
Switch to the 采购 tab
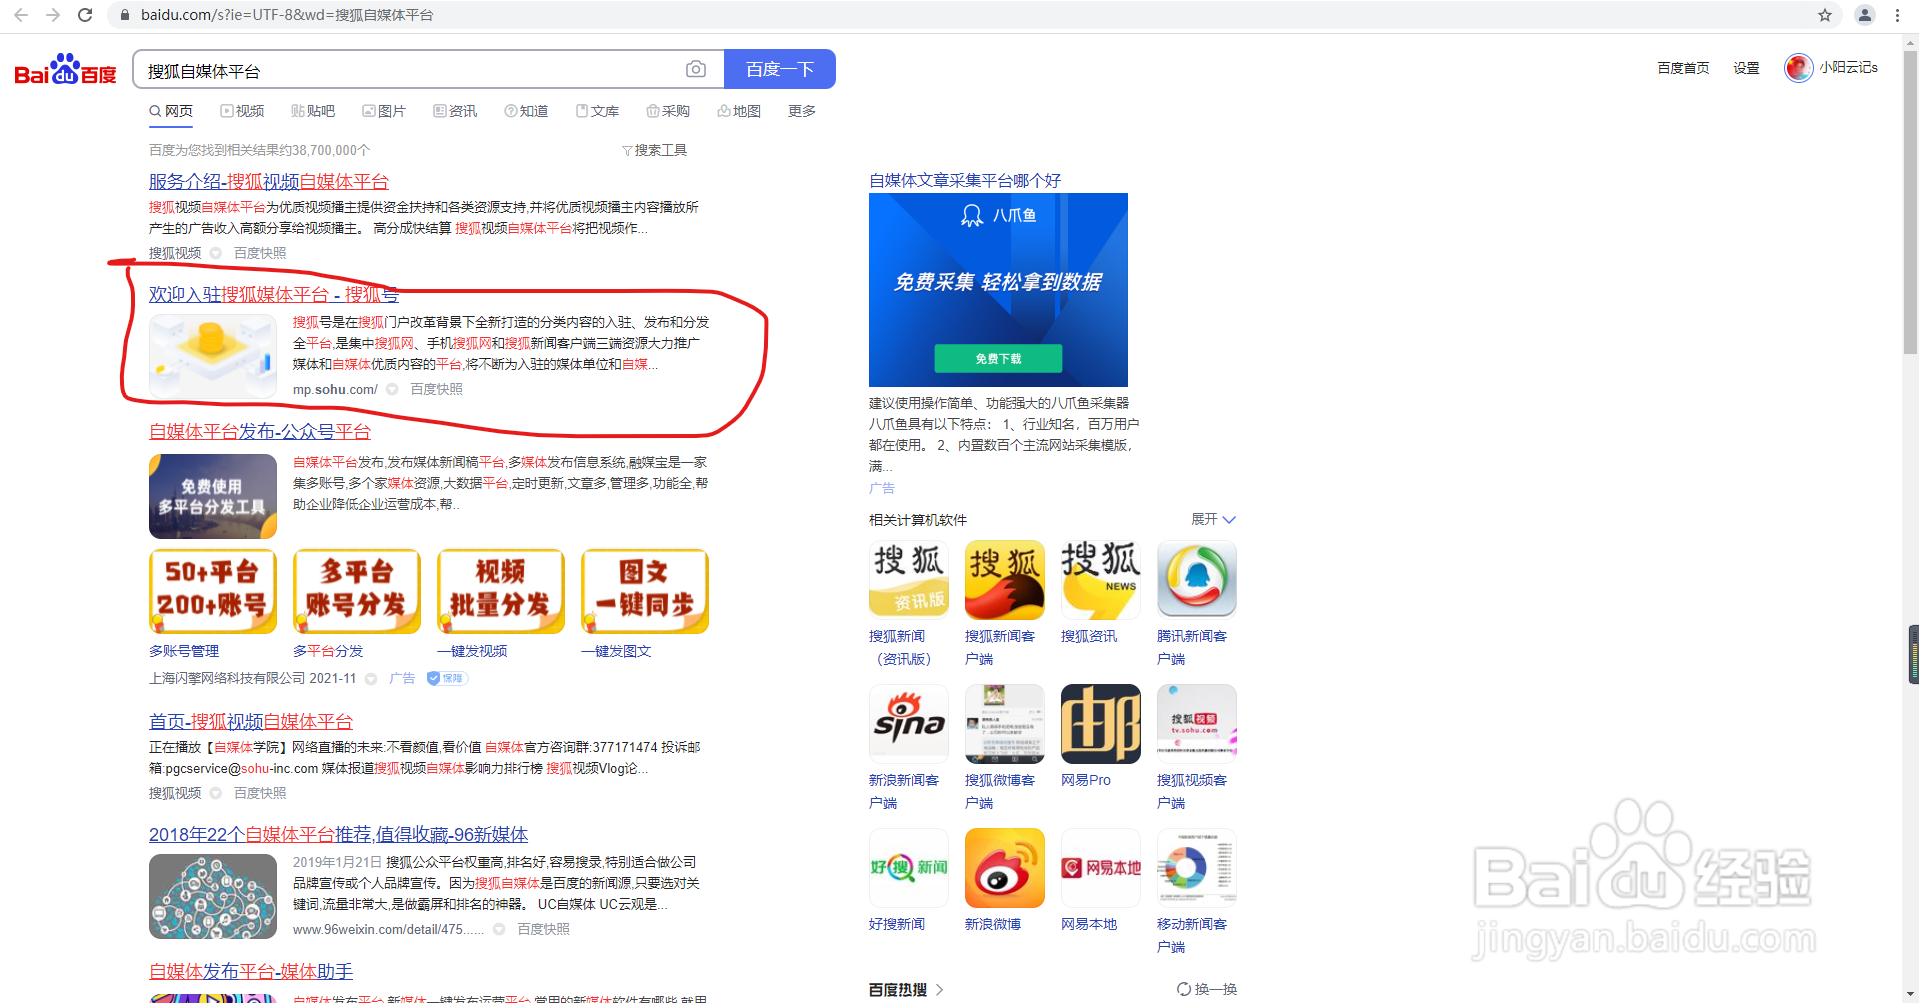[668, 111]
